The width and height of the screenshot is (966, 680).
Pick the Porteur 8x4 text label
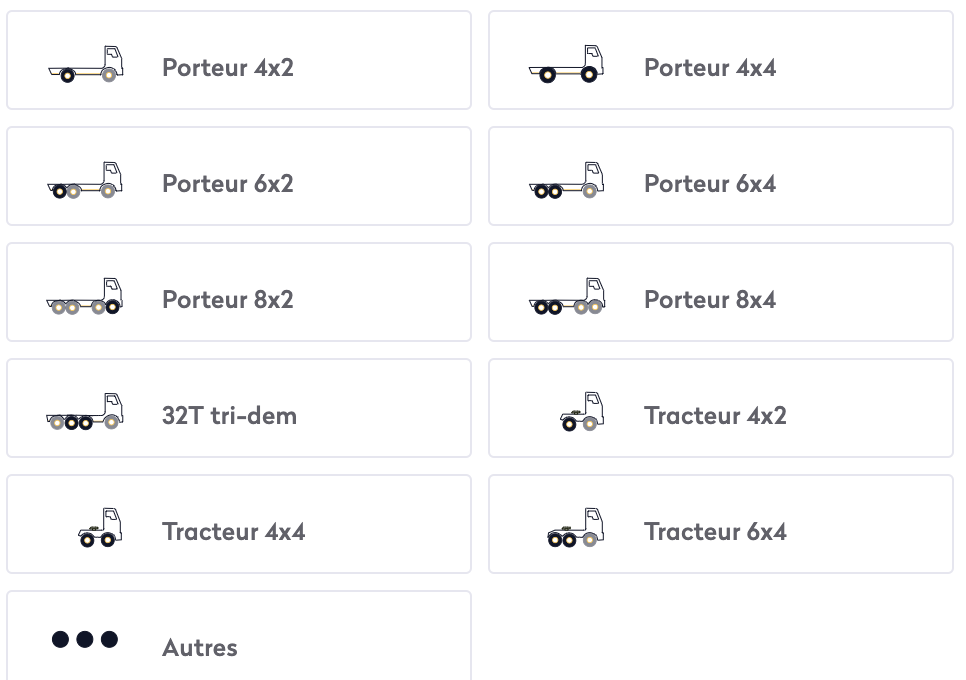click(710, 300)
